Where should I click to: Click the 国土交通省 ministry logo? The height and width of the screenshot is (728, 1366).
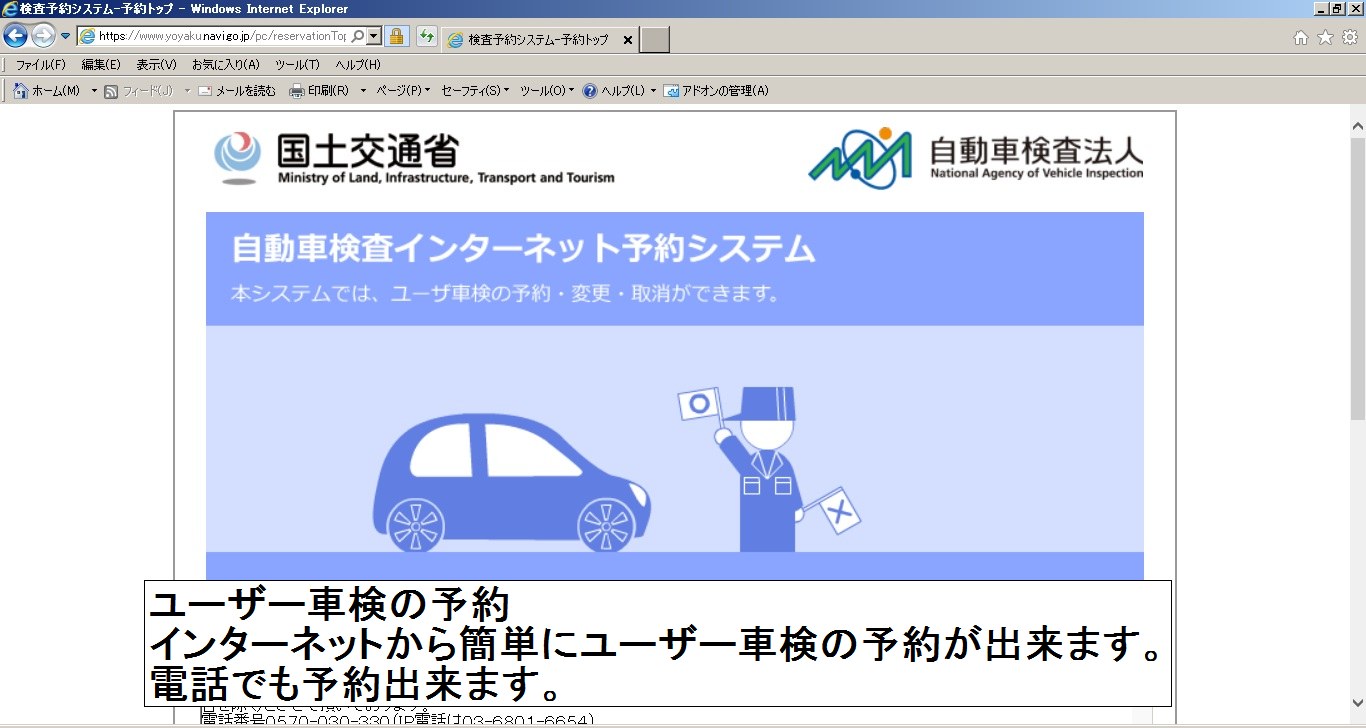click(x=414, y=159)
